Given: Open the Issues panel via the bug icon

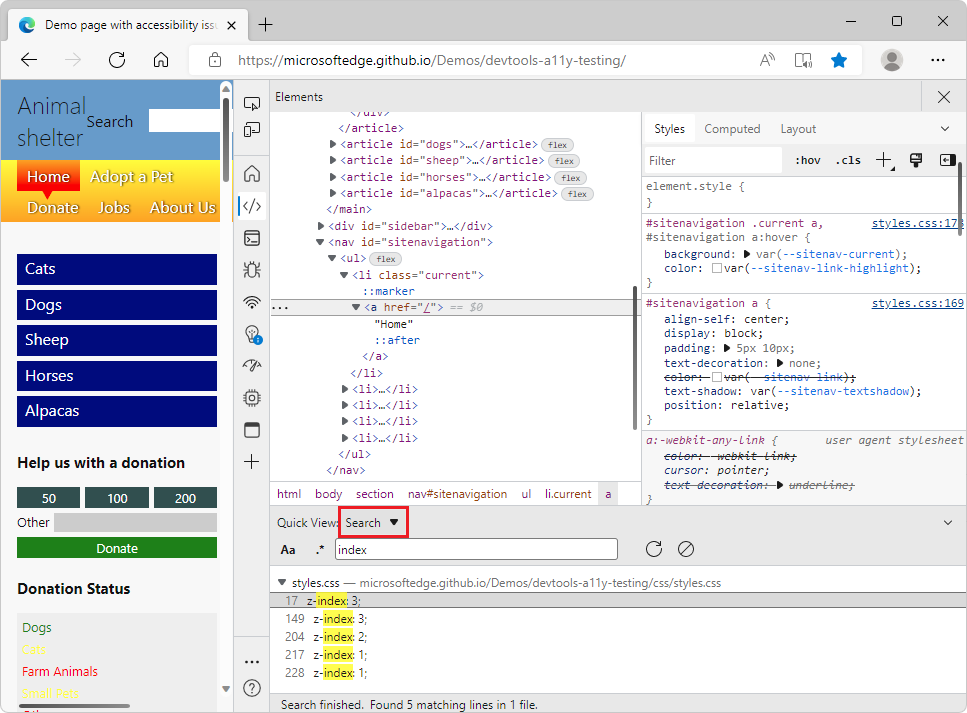Looking at the screenshot, I should tap(251, 270).
